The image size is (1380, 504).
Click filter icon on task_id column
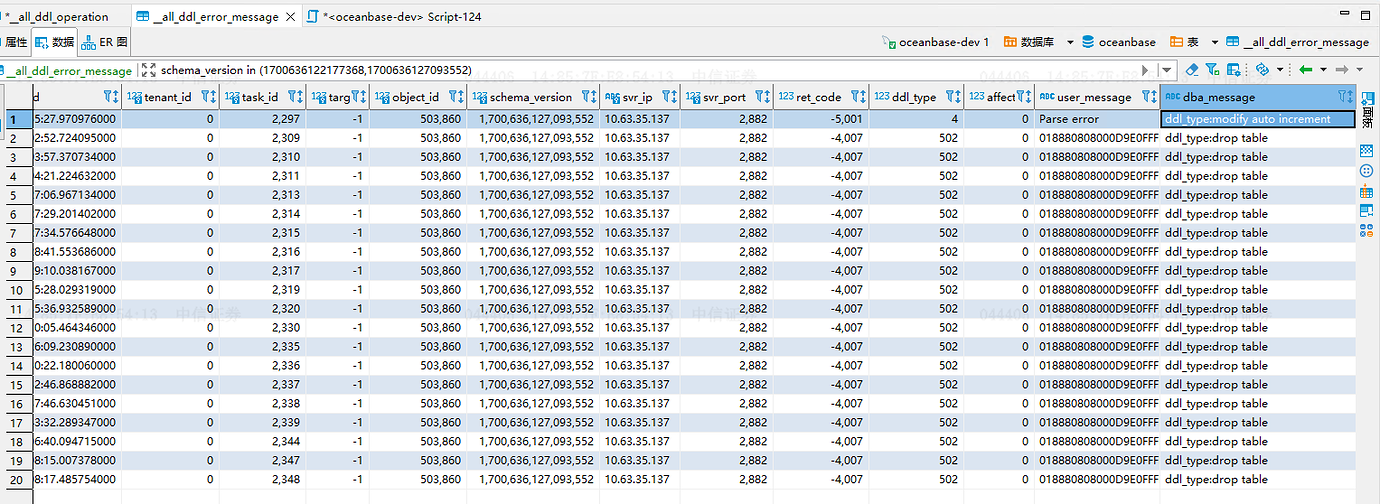295,97
